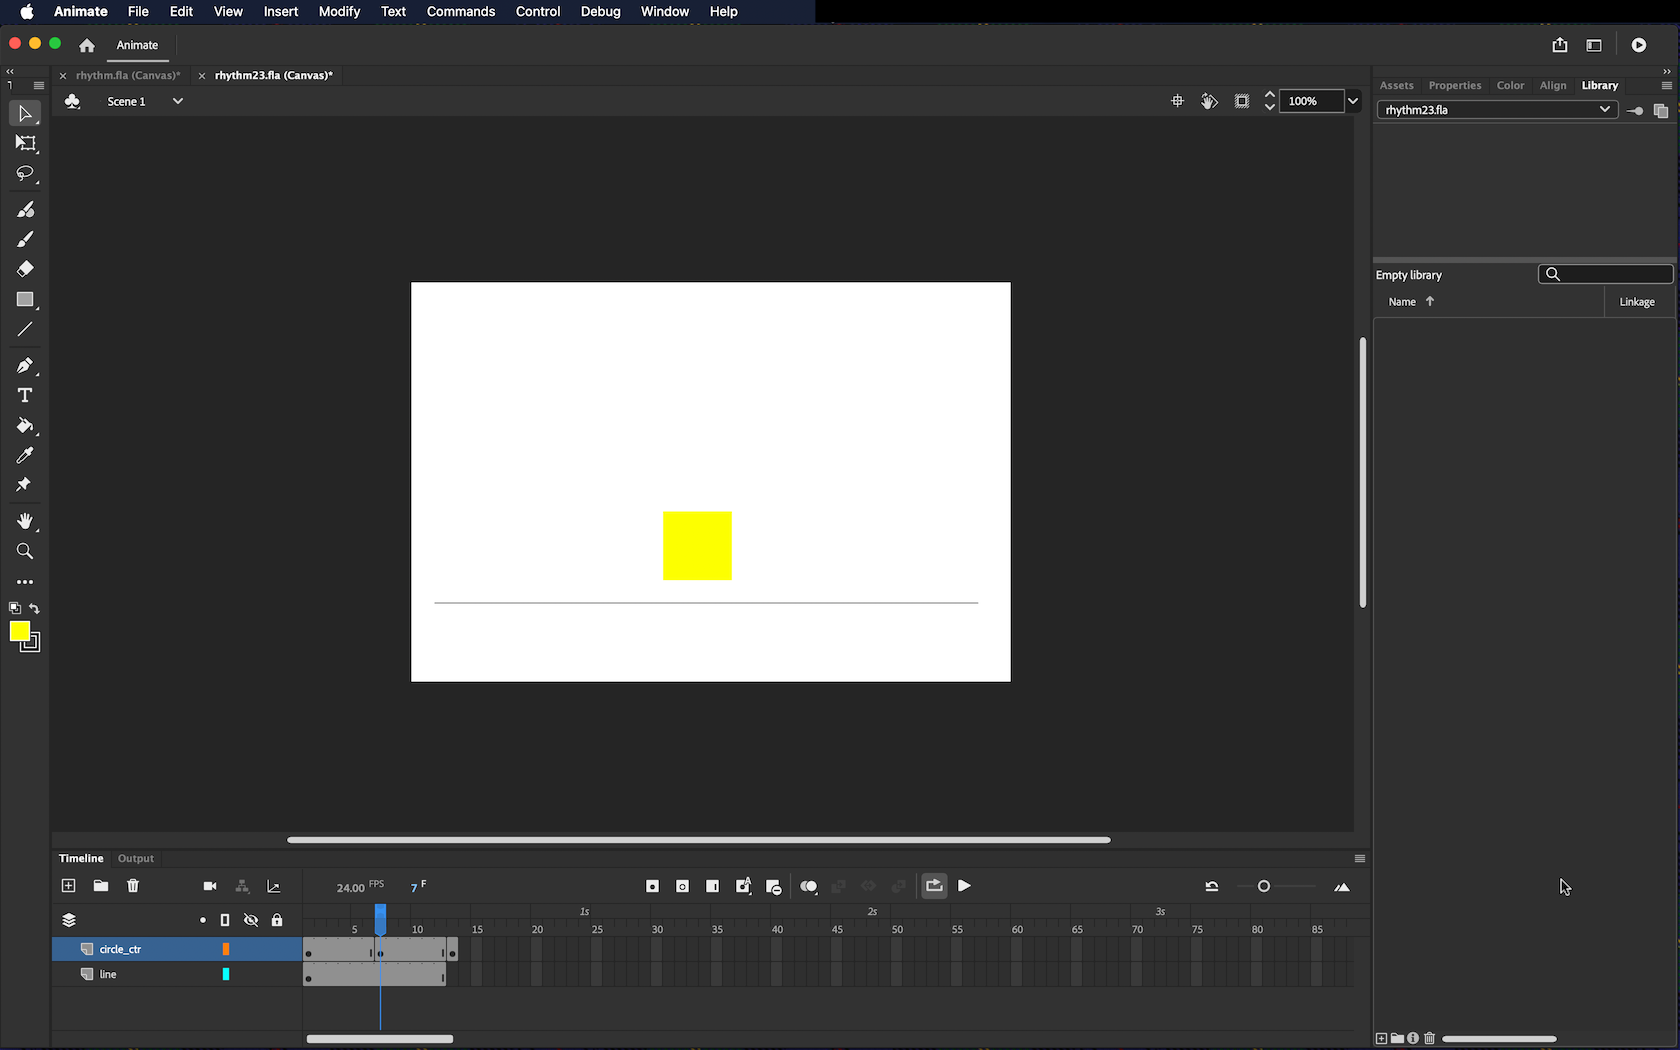Switch to the Properties panel tab
Viewport: 1680px width, 1050px height.
(1454, 86)
